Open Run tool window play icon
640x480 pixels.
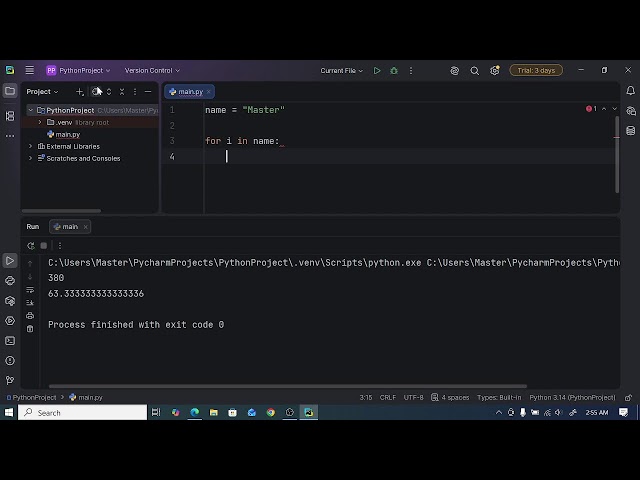[10, 261]
